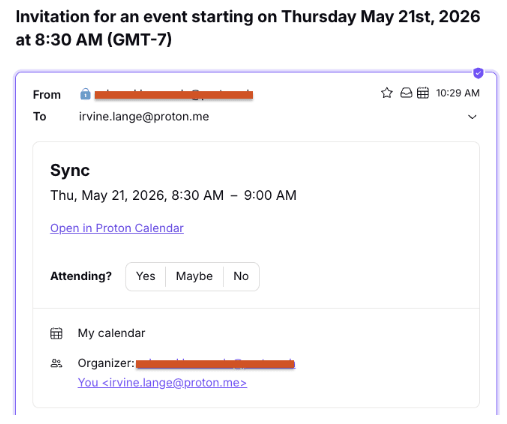The image size is (507, 424).
Task: Click the My calendar label
Action: [x=111, y=333]
